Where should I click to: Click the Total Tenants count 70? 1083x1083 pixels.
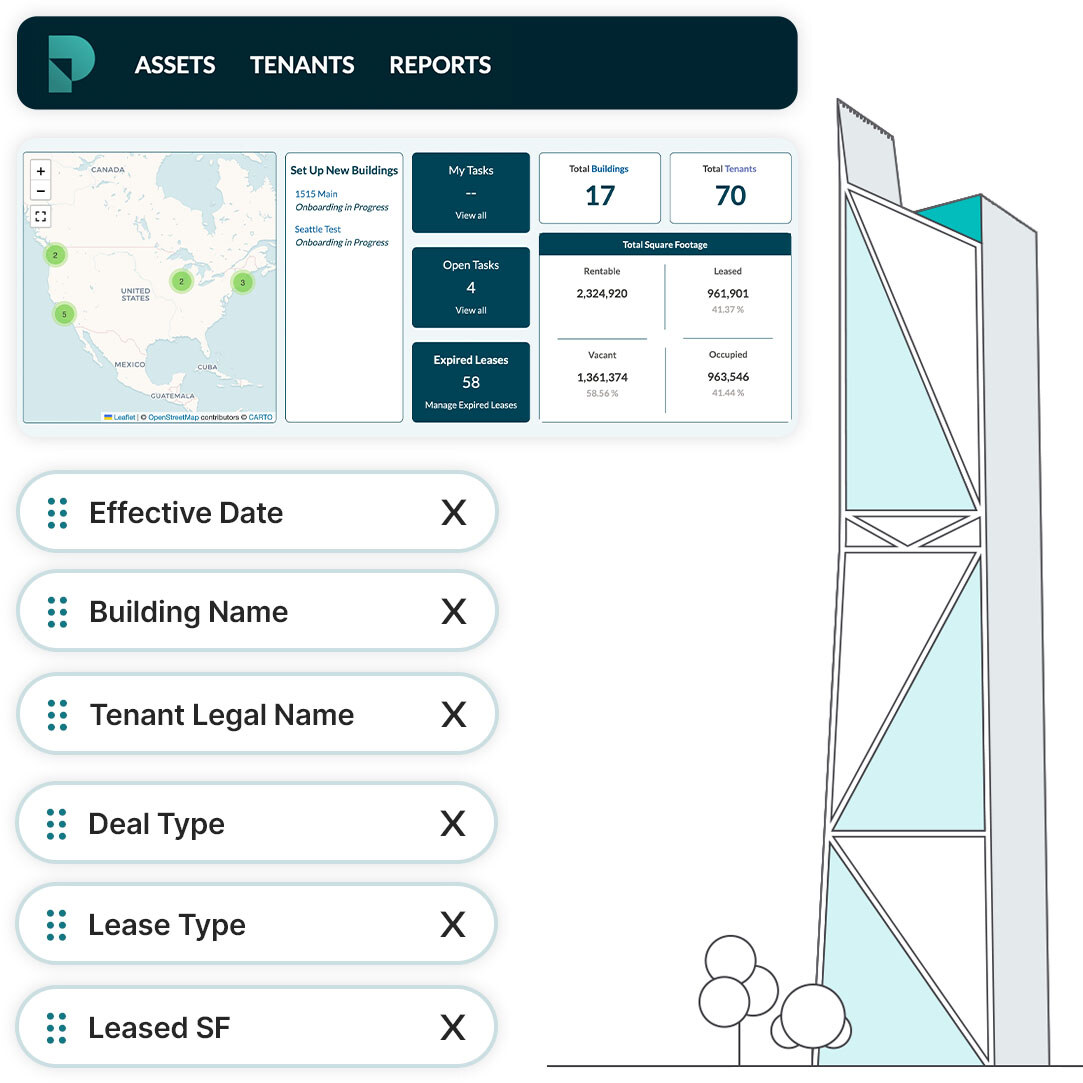[x=731, y=195]
